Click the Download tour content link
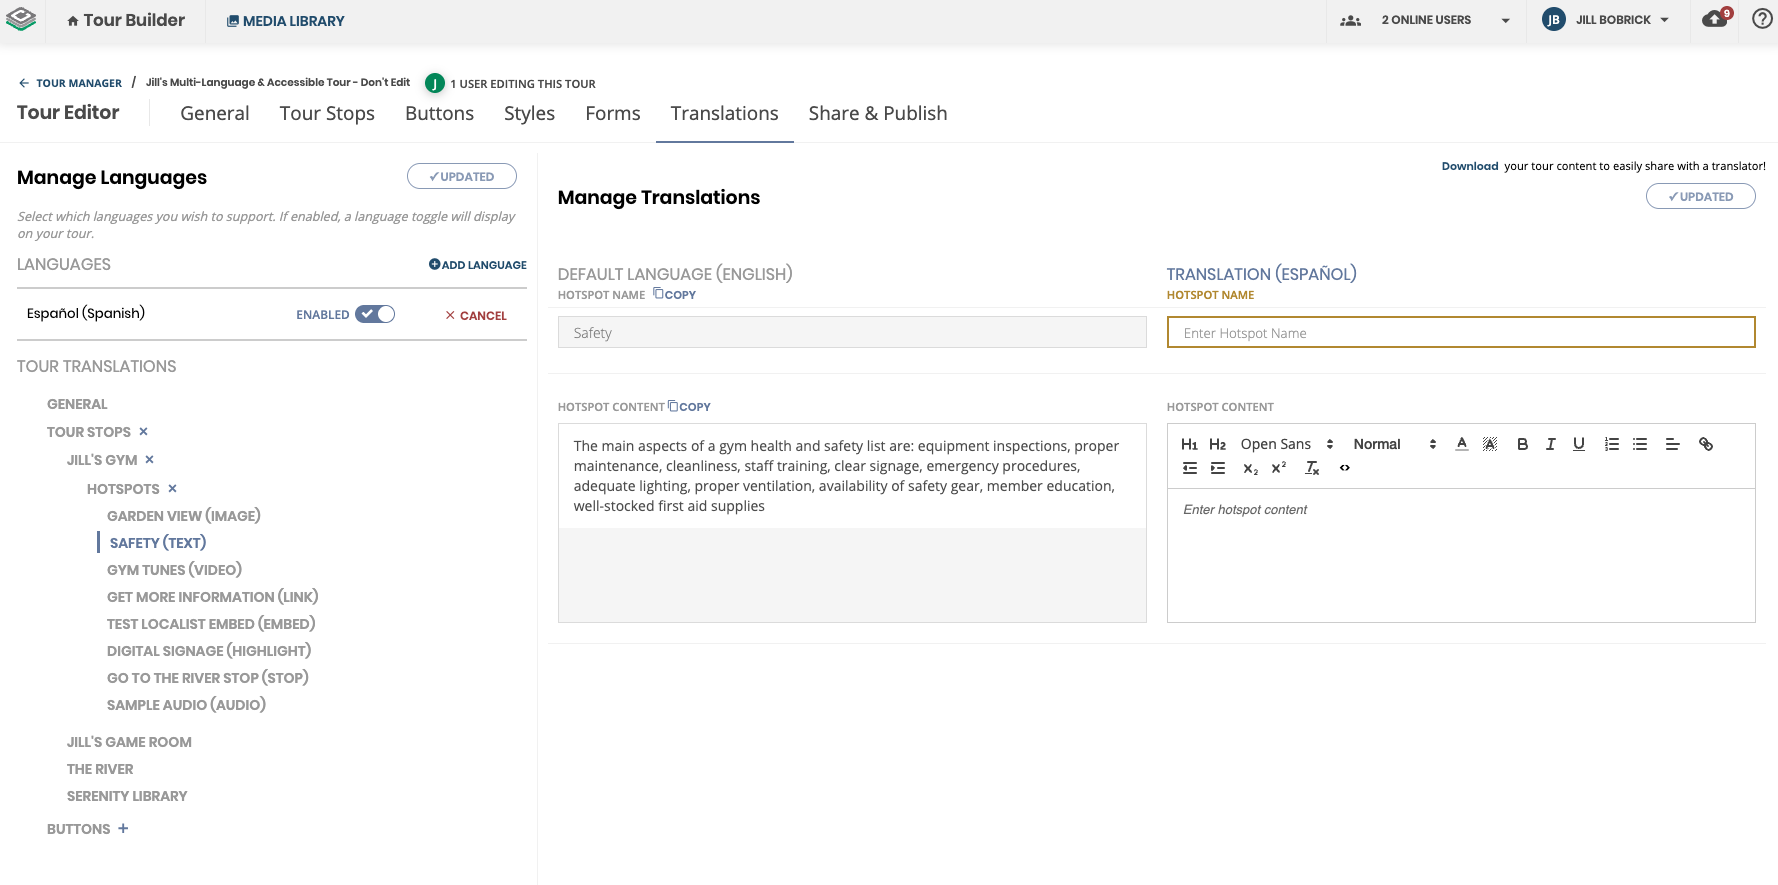The image size is (1778, 885). [x=1469, y=167]
